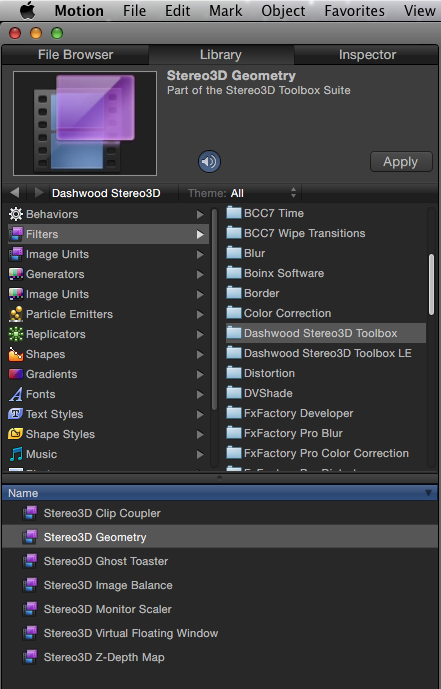Select the Color Correction folder

coord(325,313)
